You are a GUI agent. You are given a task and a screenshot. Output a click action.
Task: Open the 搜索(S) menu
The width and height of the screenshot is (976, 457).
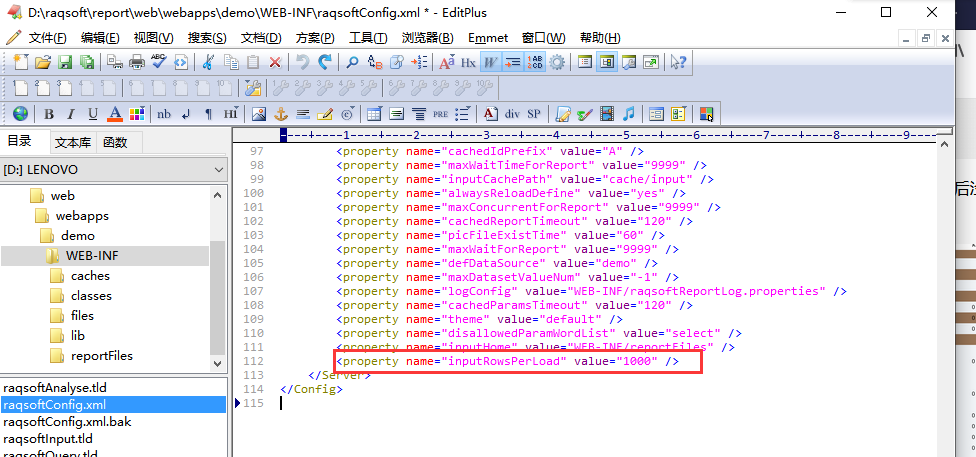coord(206,38)
